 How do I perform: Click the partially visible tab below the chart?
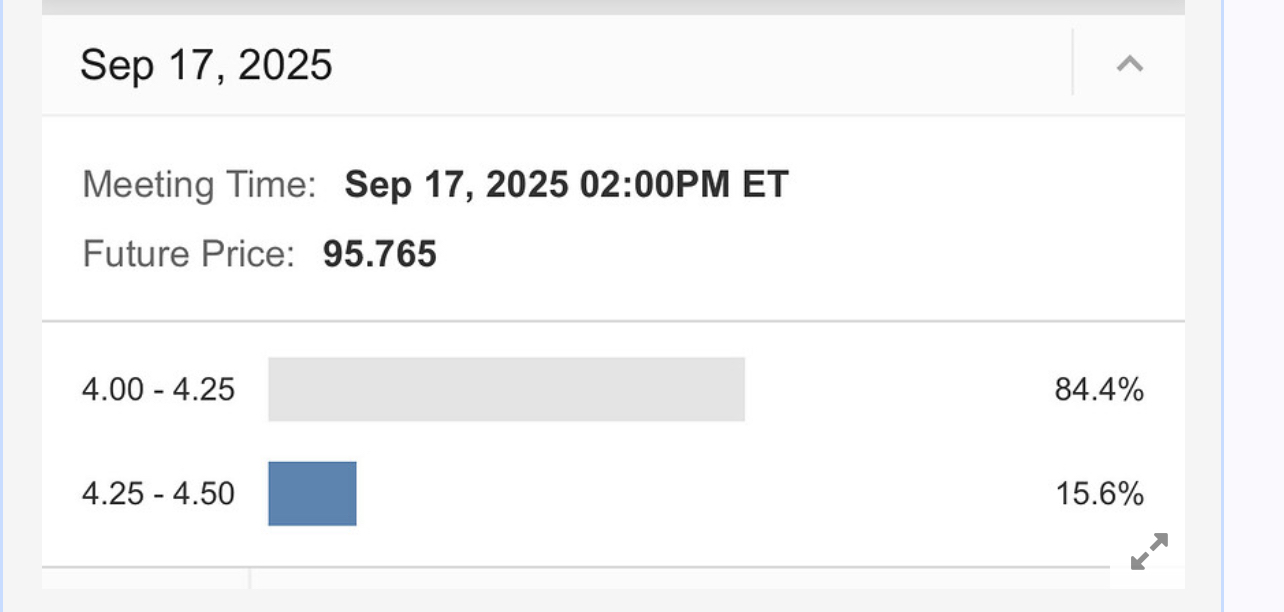click(x=145, y=579)
